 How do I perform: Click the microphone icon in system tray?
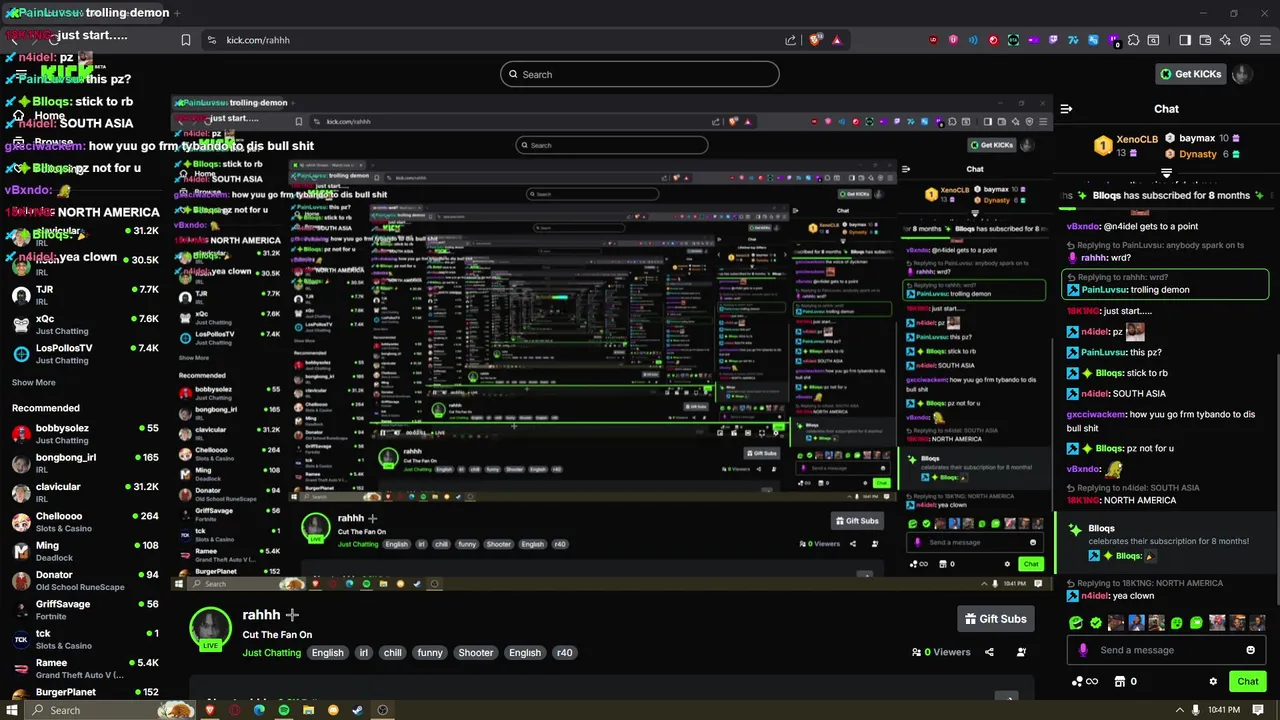(1195, 710)
